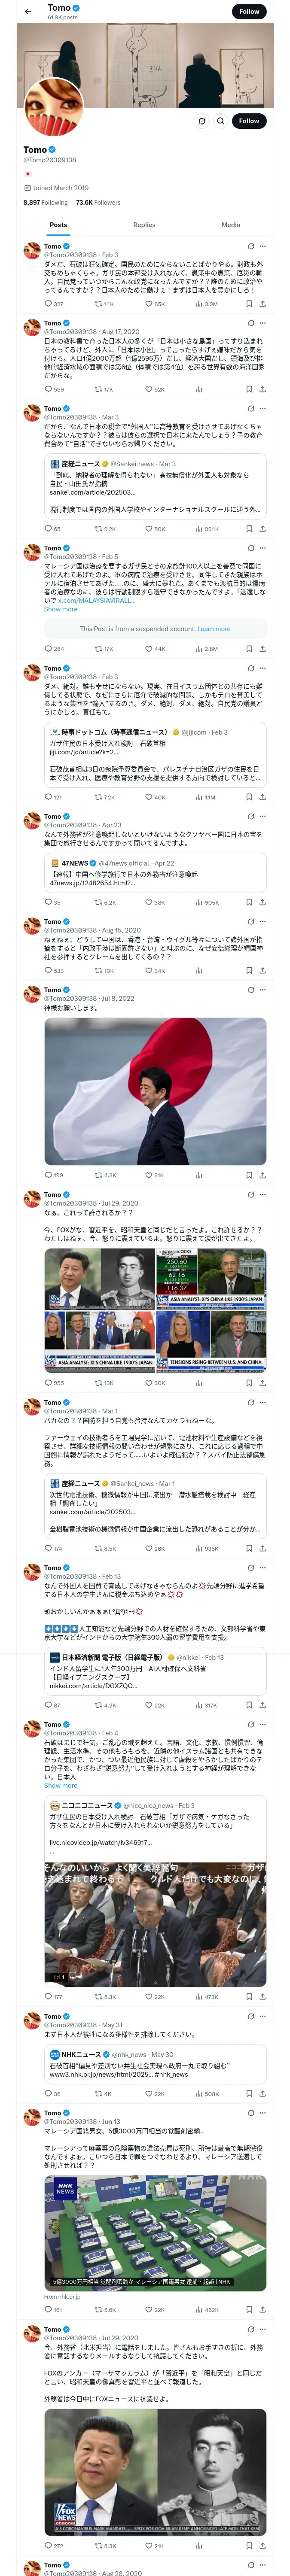Open the 73.6K Followers list

98,202
